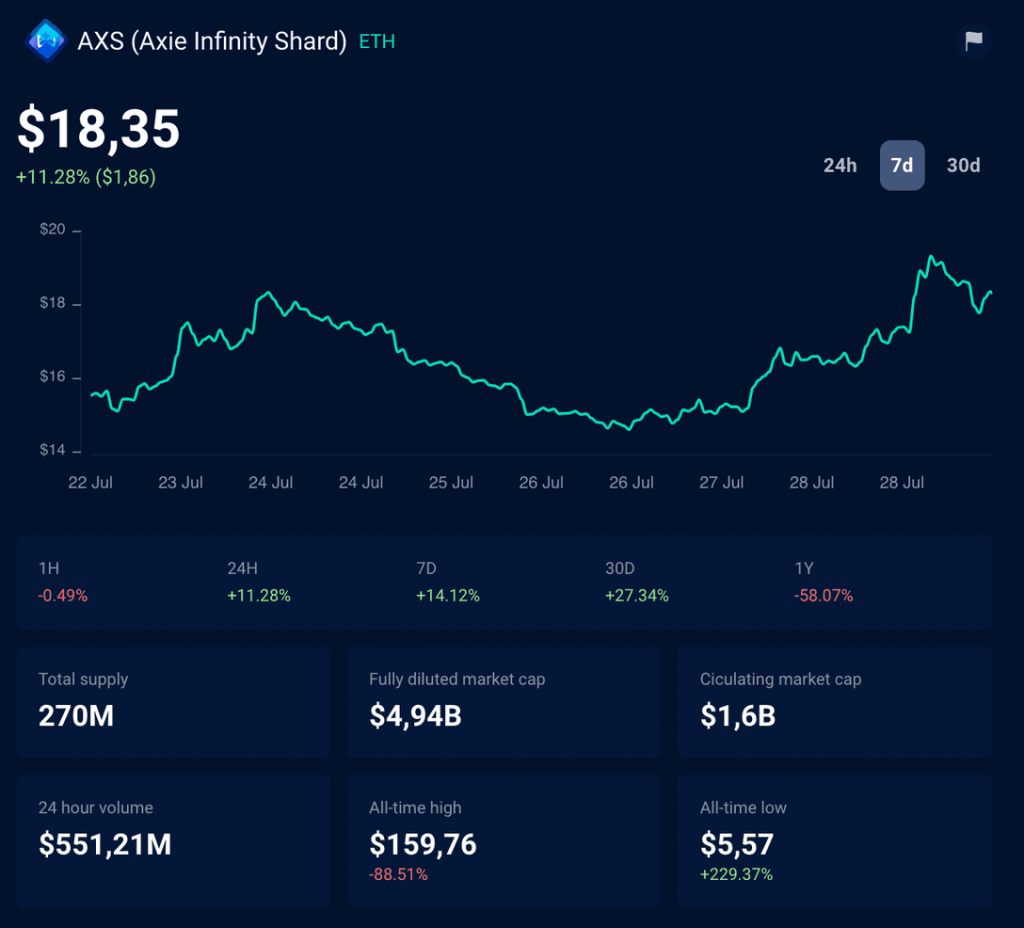Open the 24 hour volume card

173,841
